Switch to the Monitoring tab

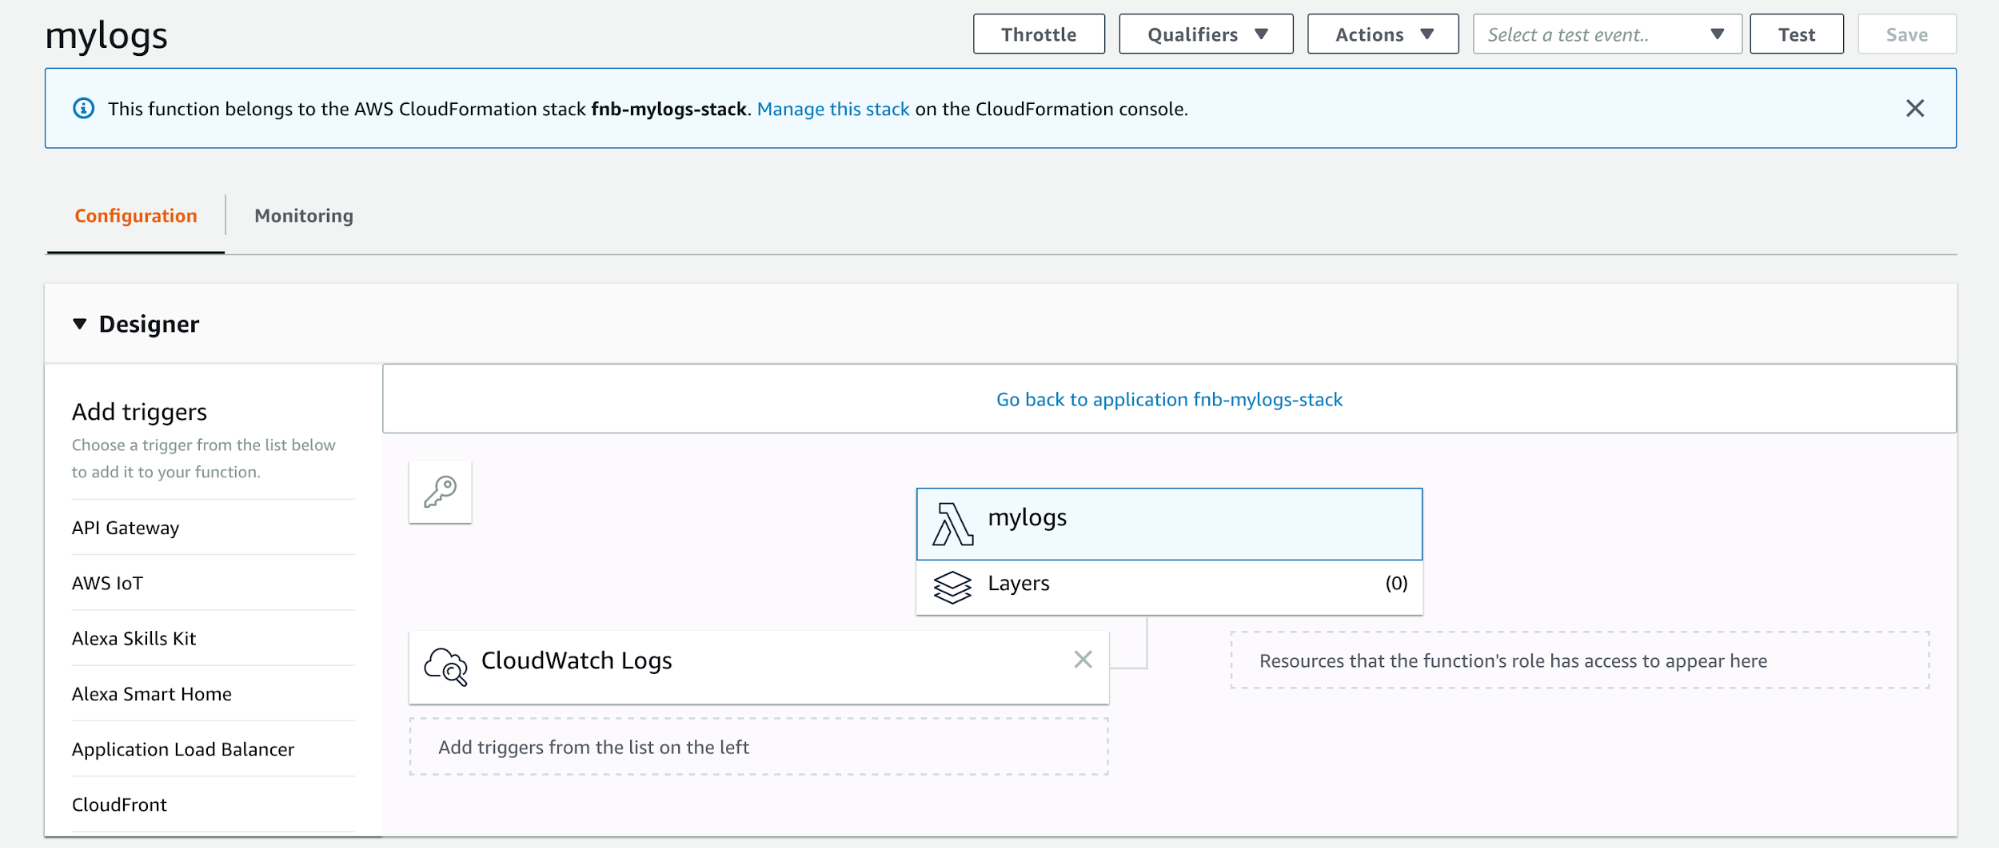[x=304, y=216]
